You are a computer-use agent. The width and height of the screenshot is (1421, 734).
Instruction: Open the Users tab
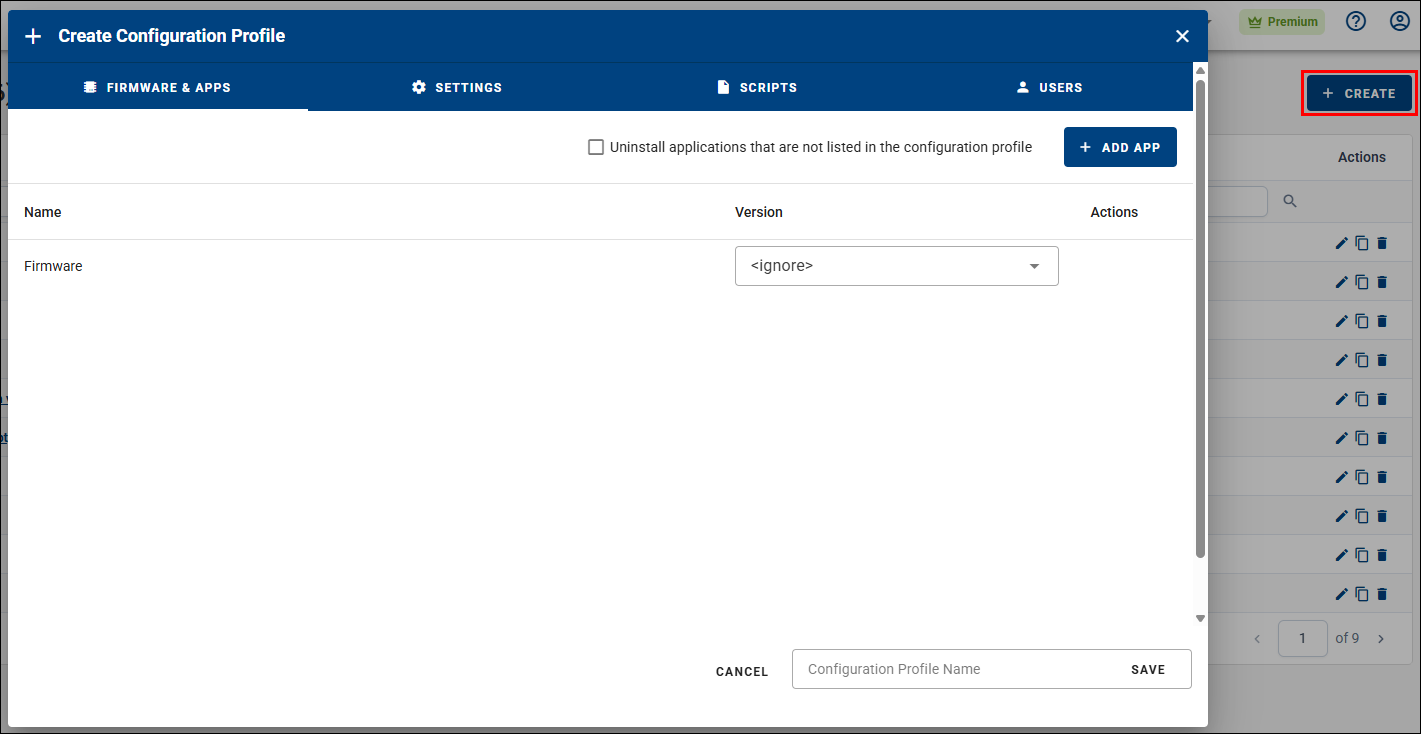point(1049,88)
